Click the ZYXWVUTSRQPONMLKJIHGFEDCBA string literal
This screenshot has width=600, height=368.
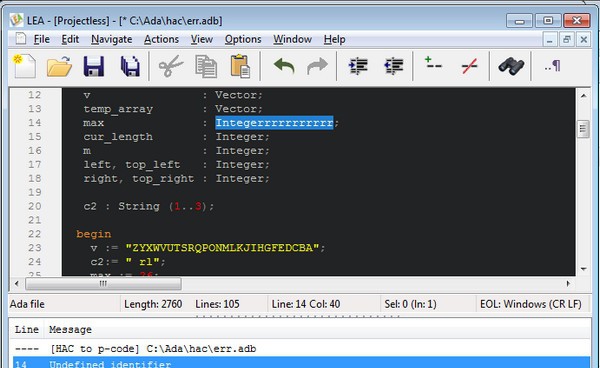pyautogui.click(x=222, y=248)
